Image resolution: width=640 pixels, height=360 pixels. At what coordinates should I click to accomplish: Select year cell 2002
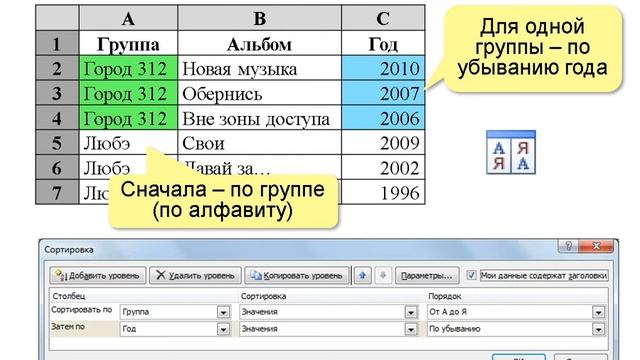click(383, 167)
